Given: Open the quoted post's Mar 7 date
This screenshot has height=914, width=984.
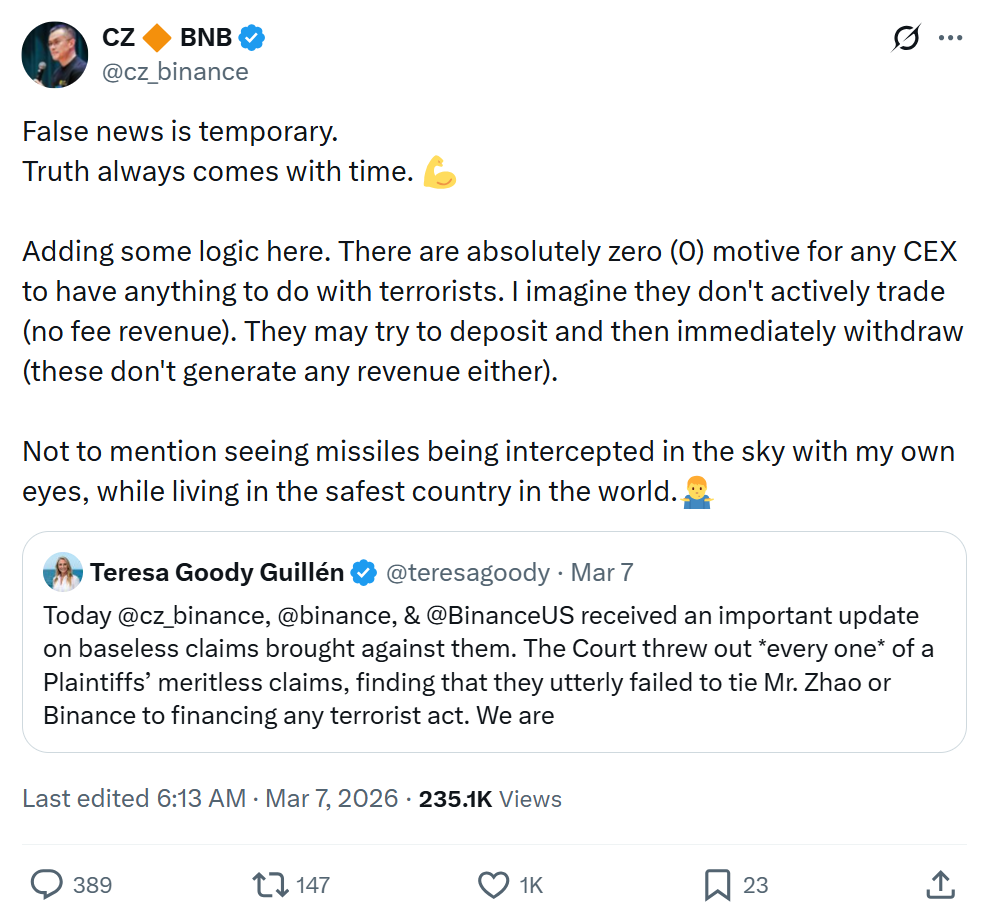Looking at the screenshot, I should tap(602, 572).
